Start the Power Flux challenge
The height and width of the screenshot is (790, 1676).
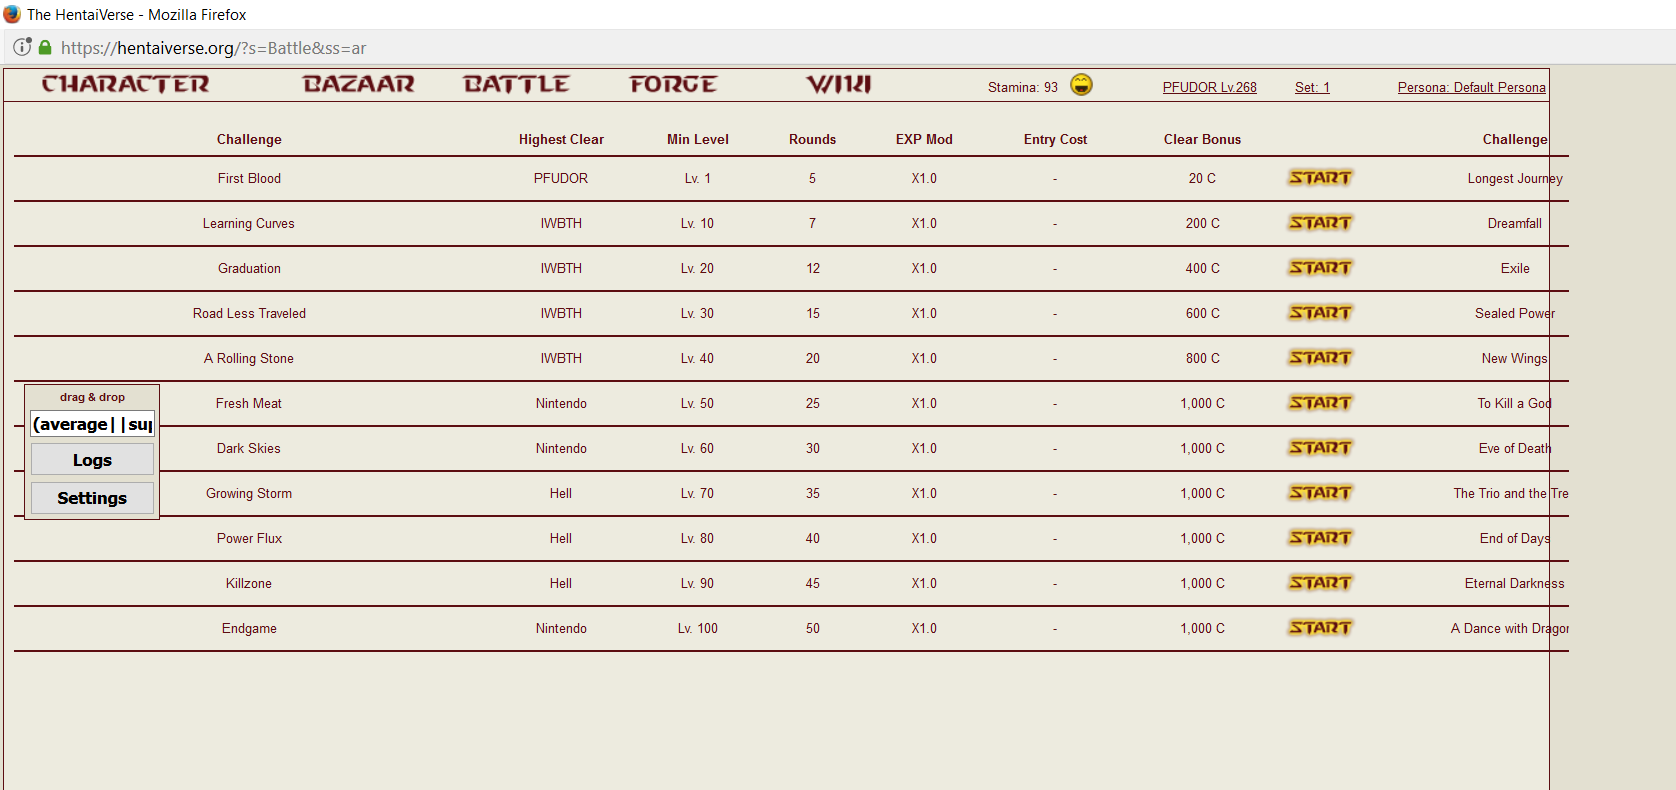click(x=1320, y=538)
